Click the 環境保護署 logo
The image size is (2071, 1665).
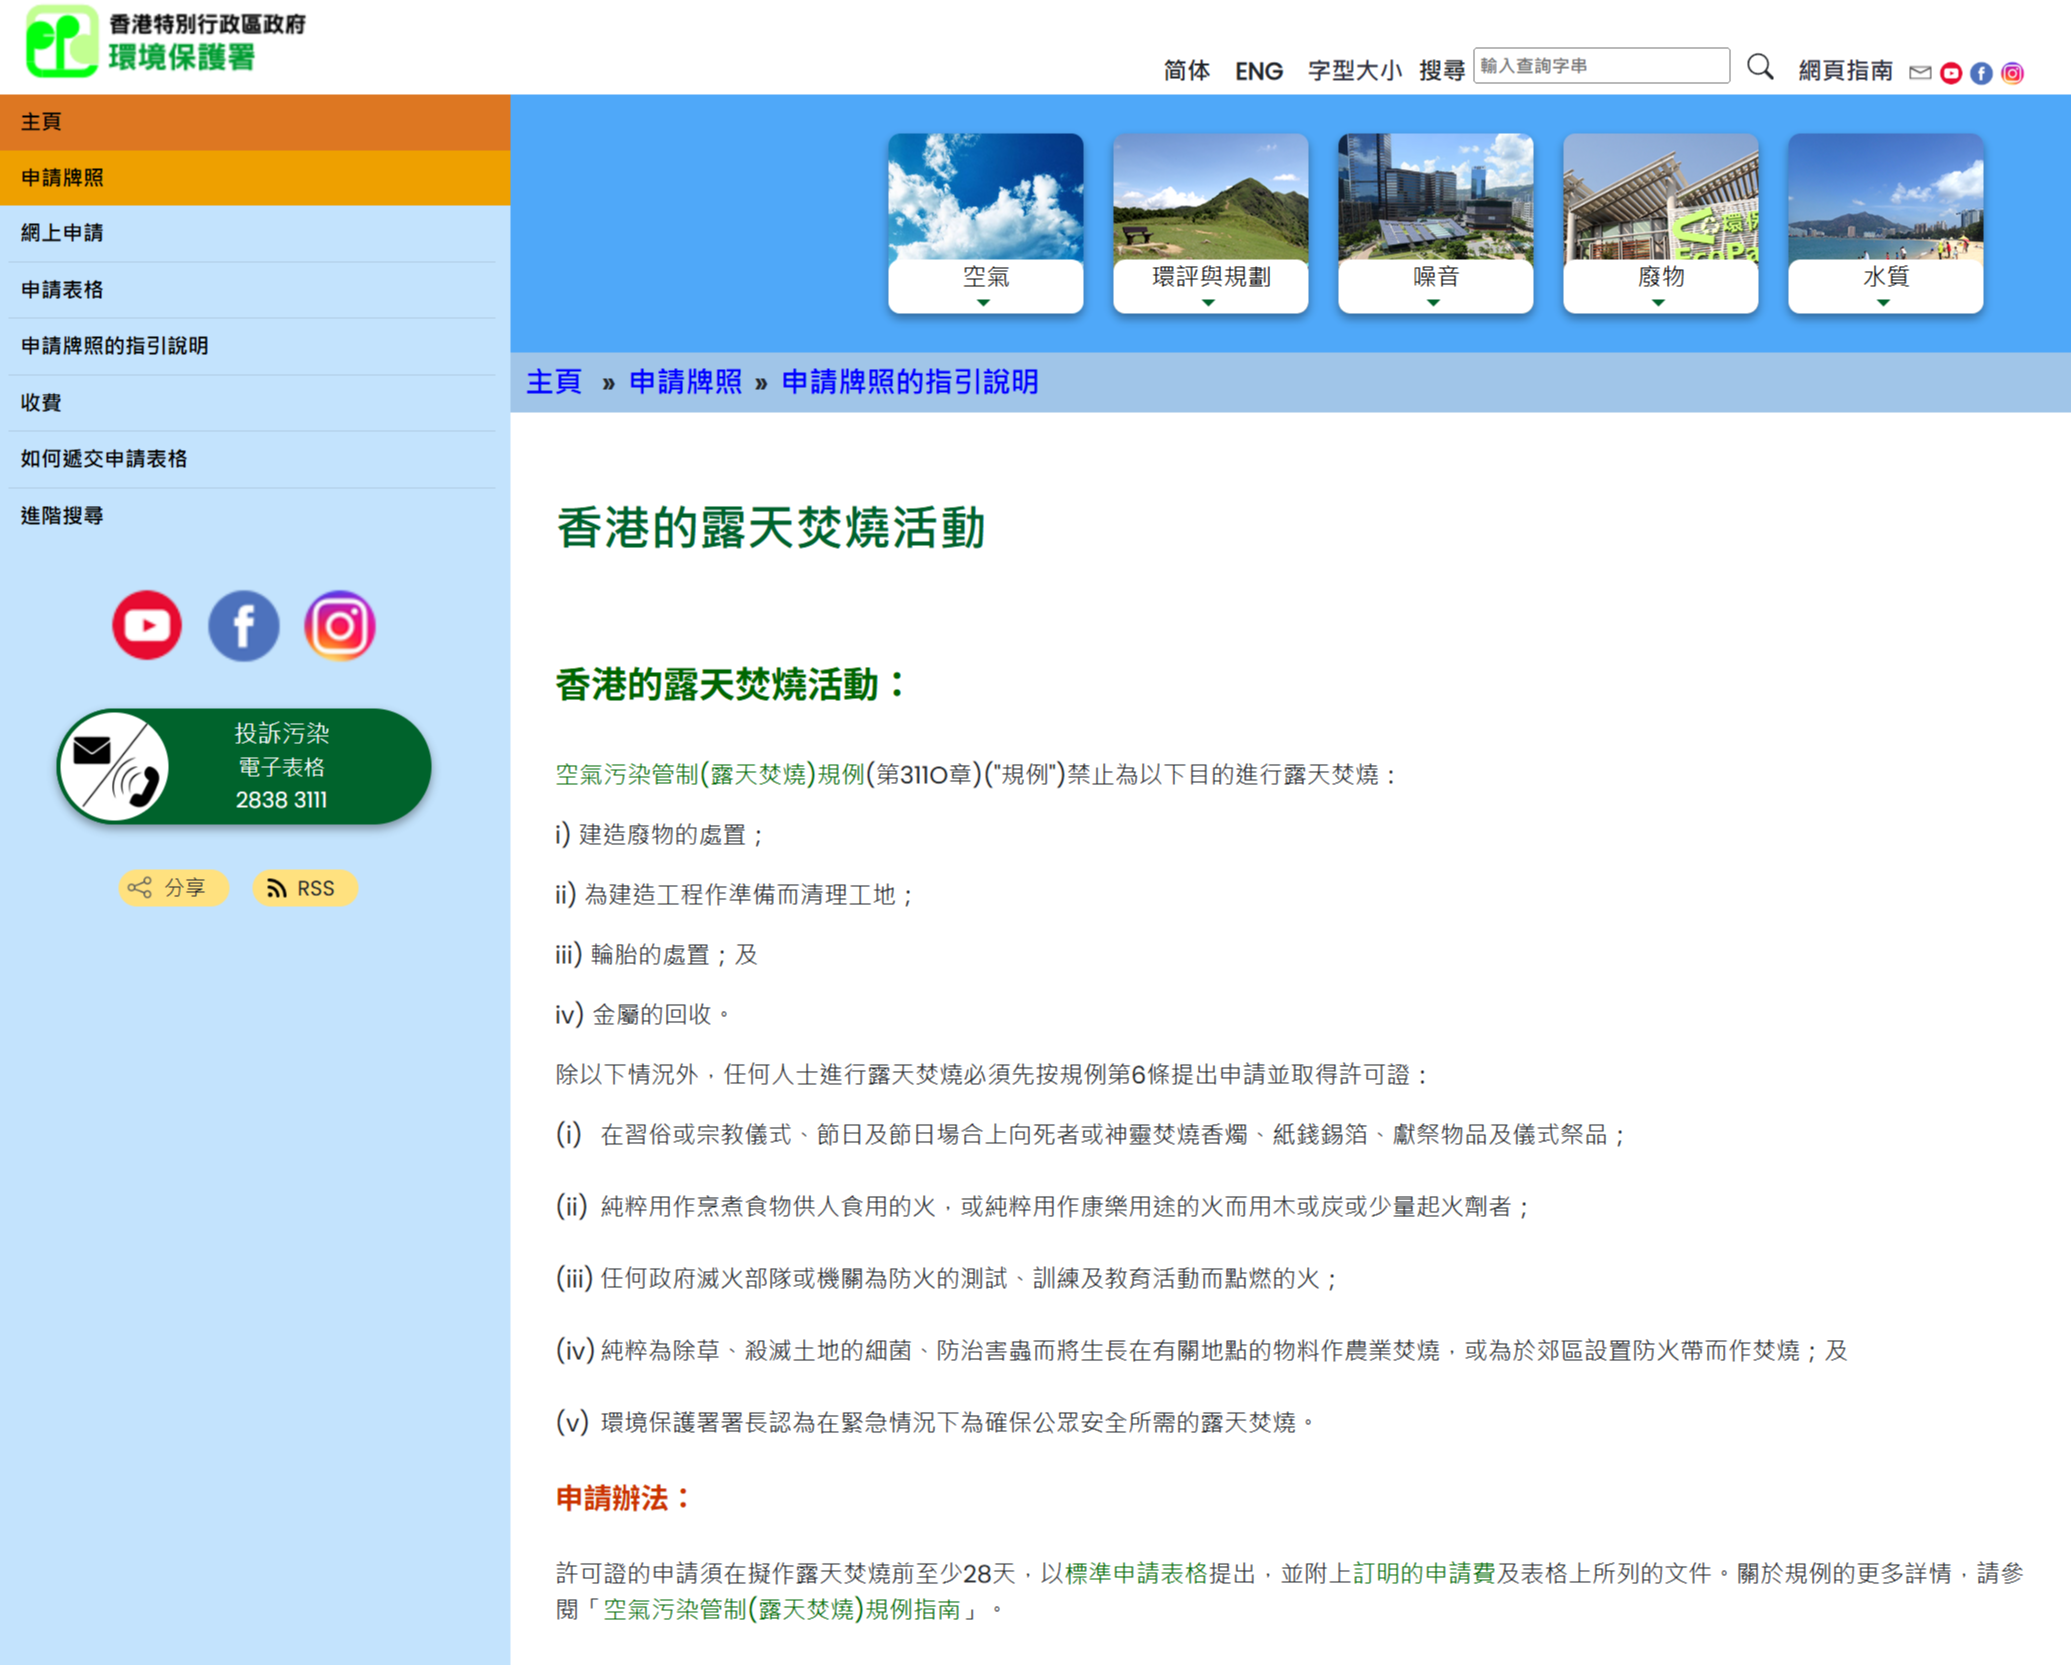click(x=166, y=42)
